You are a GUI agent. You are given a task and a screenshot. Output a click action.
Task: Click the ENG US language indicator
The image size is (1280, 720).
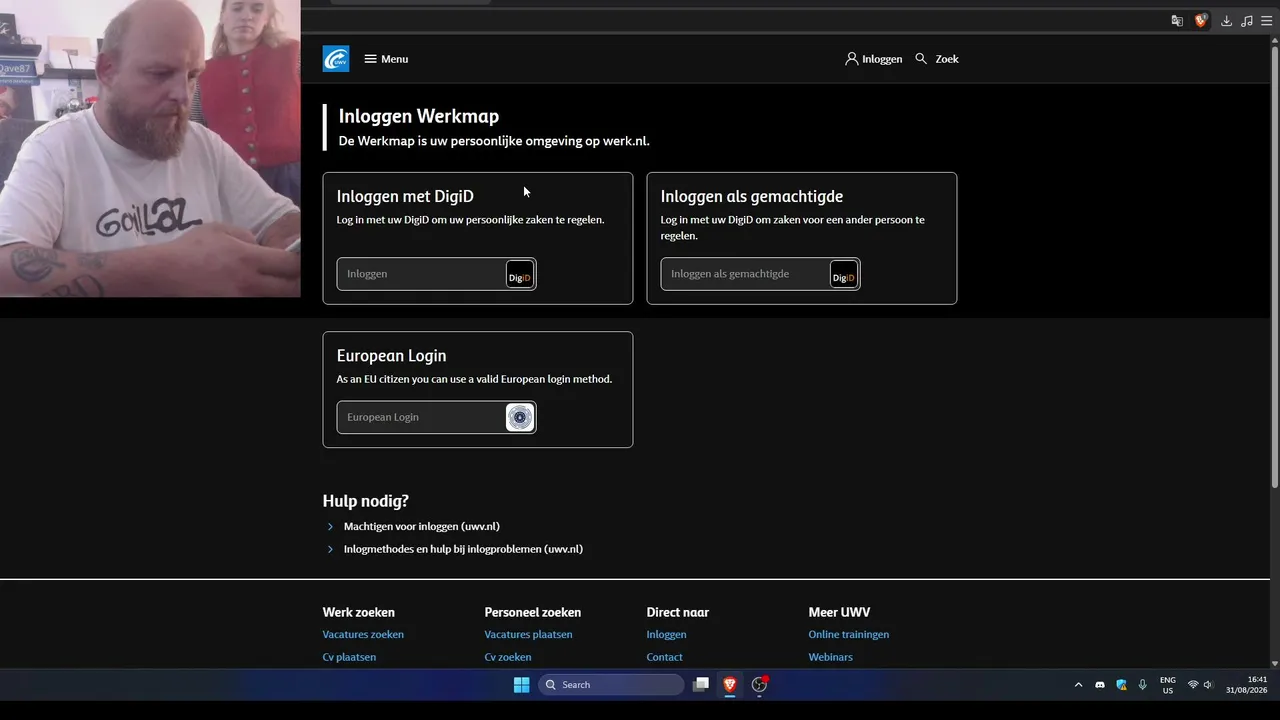tap(1167, 685)
